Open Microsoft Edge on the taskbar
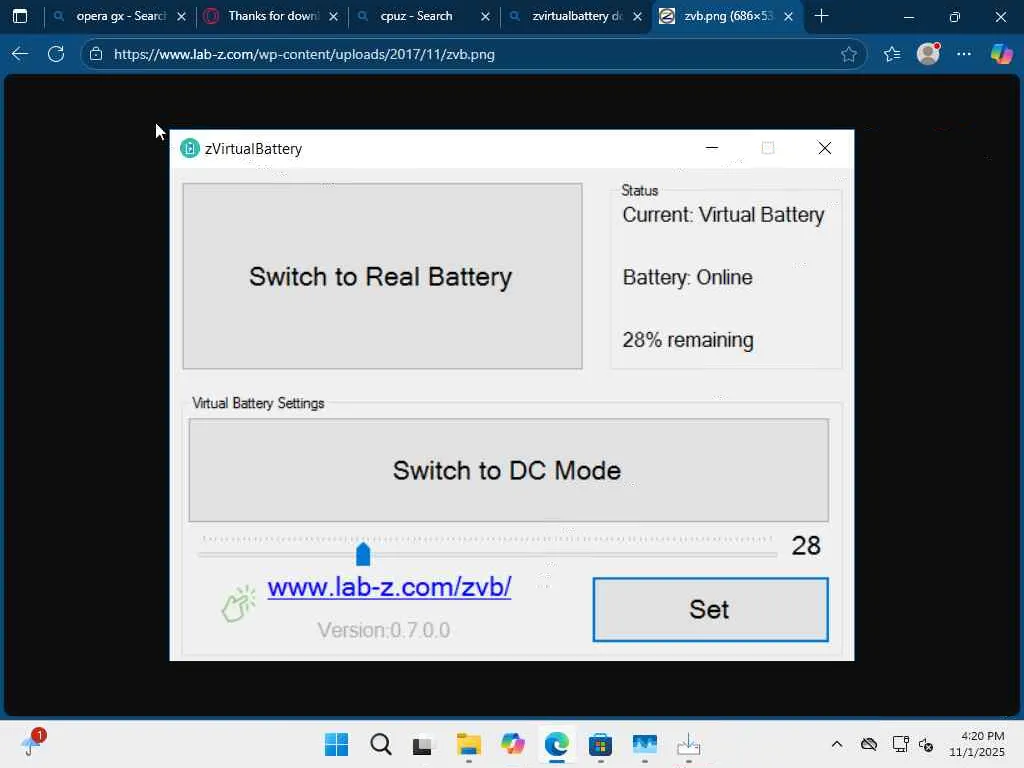The image size is (1024, 768). 556,744
